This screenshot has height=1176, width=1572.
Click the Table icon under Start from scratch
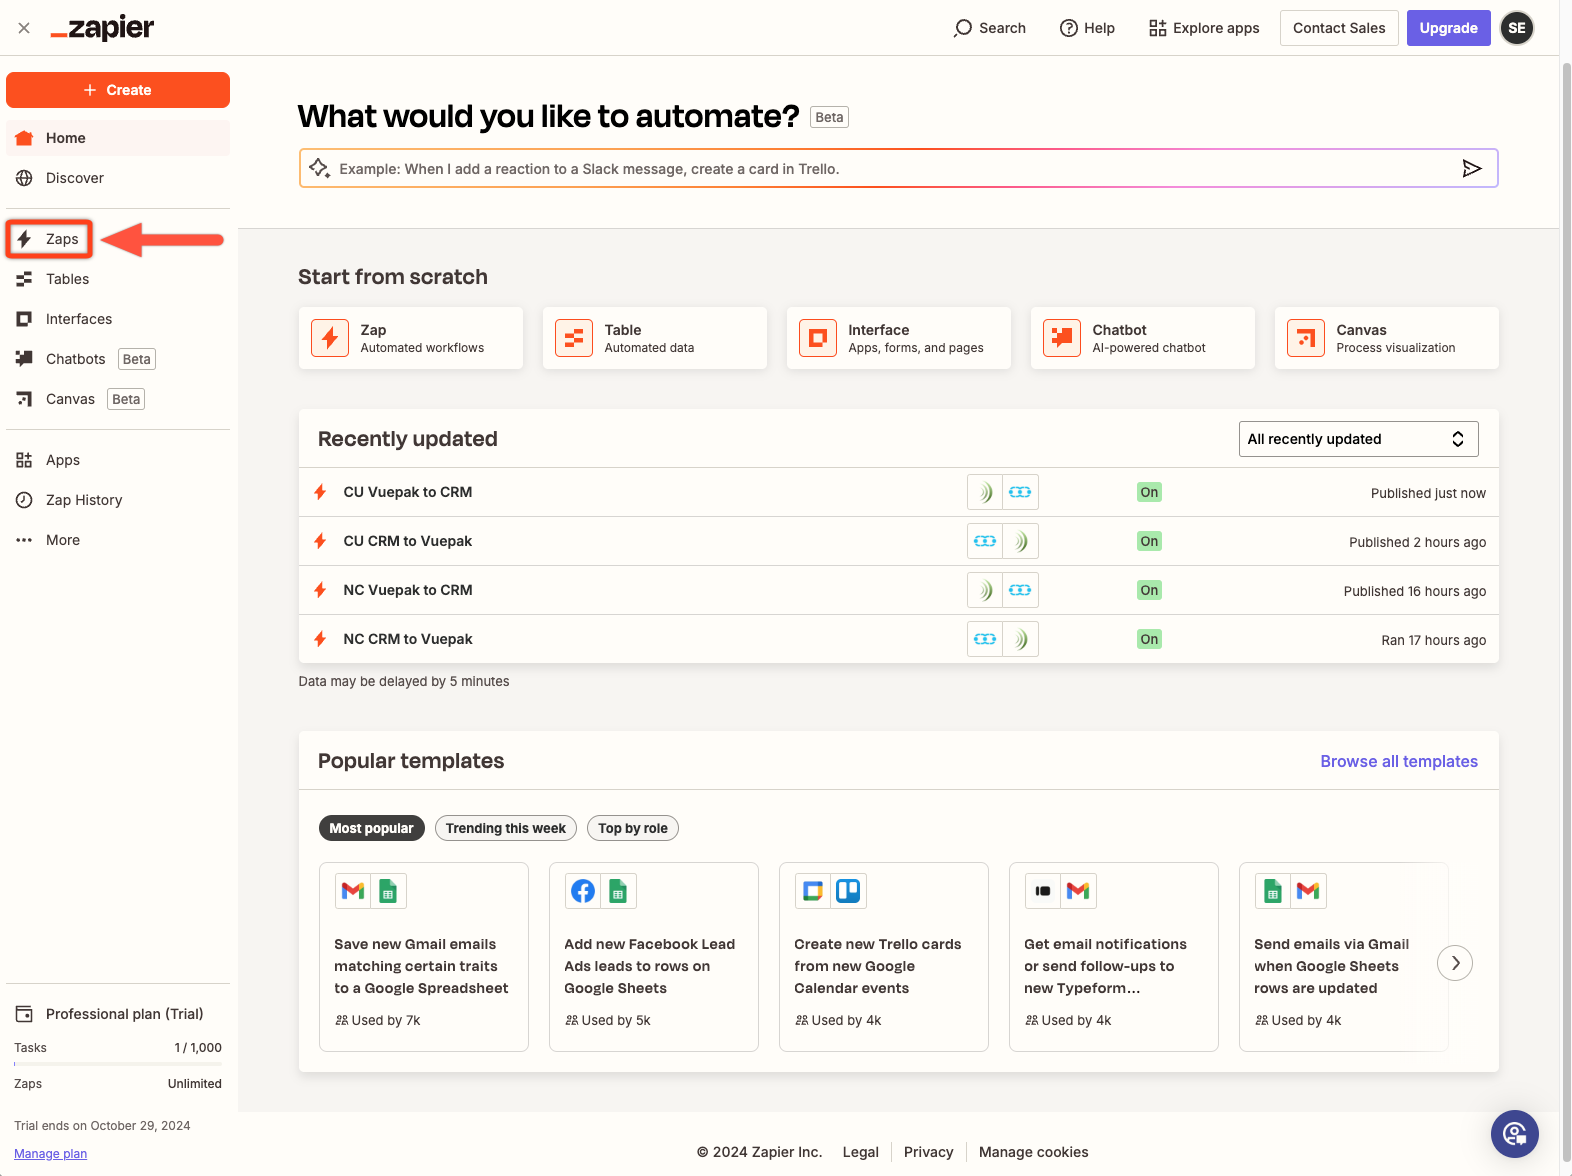(574, 338)
